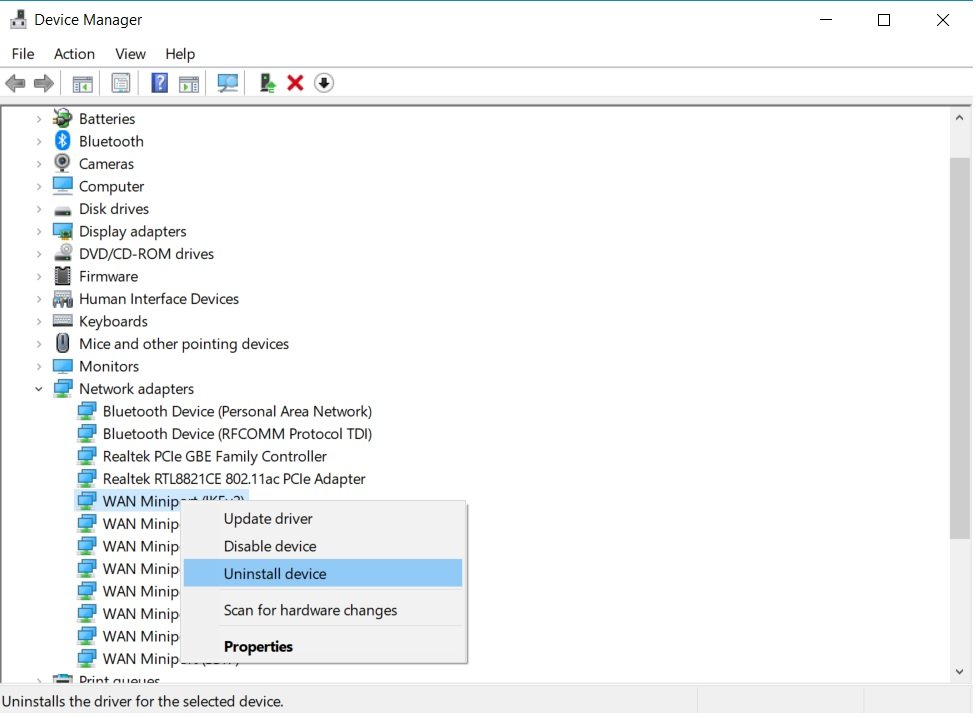Open the View menu
The width and height of the screenshot is (976, 718).
click(x=130, y=54)
